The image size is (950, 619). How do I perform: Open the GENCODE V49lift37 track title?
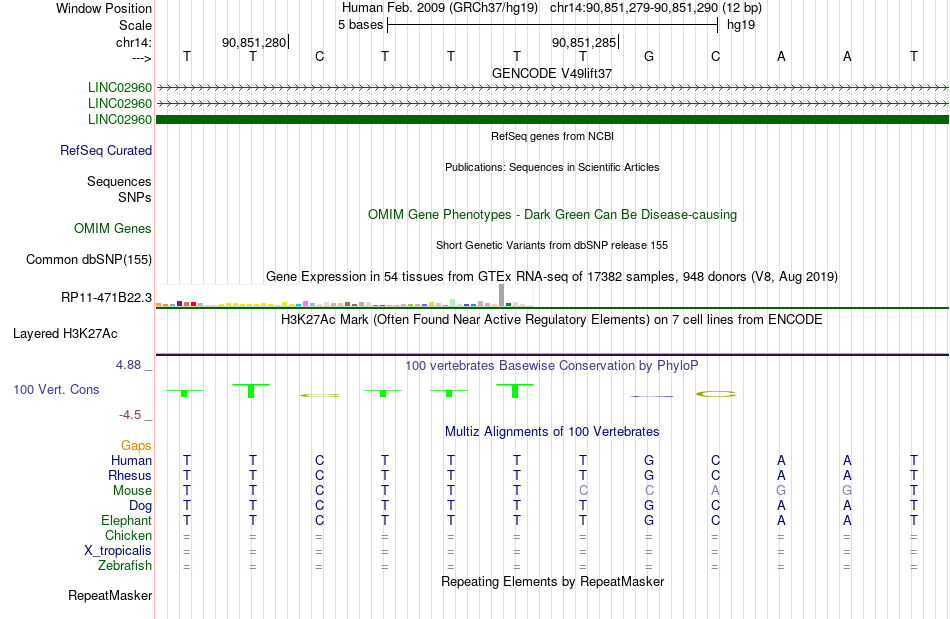pos(551,73)
